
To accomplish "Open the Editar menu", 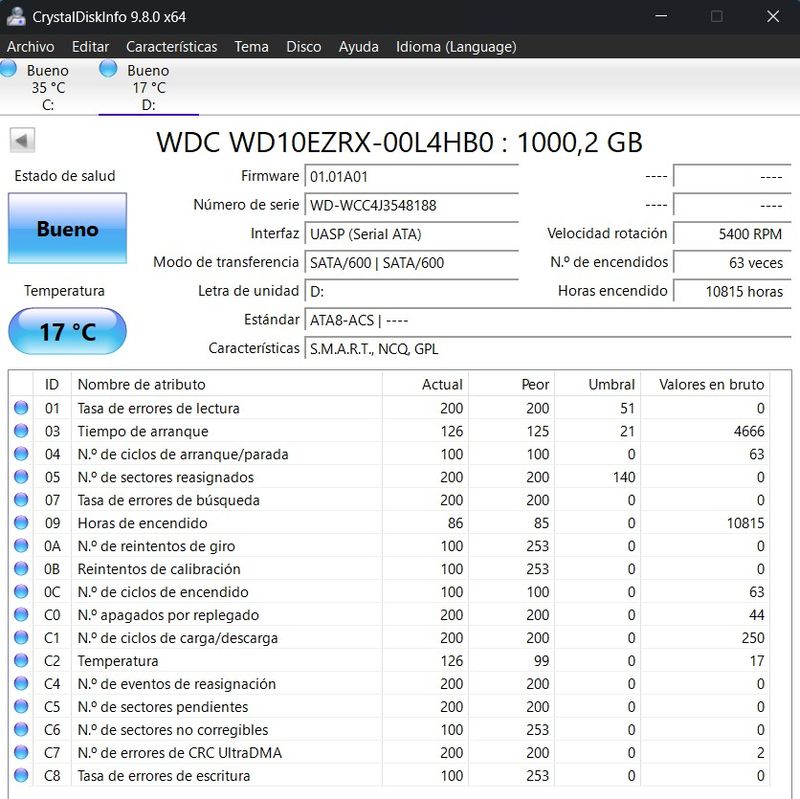I will pos(90,47).
